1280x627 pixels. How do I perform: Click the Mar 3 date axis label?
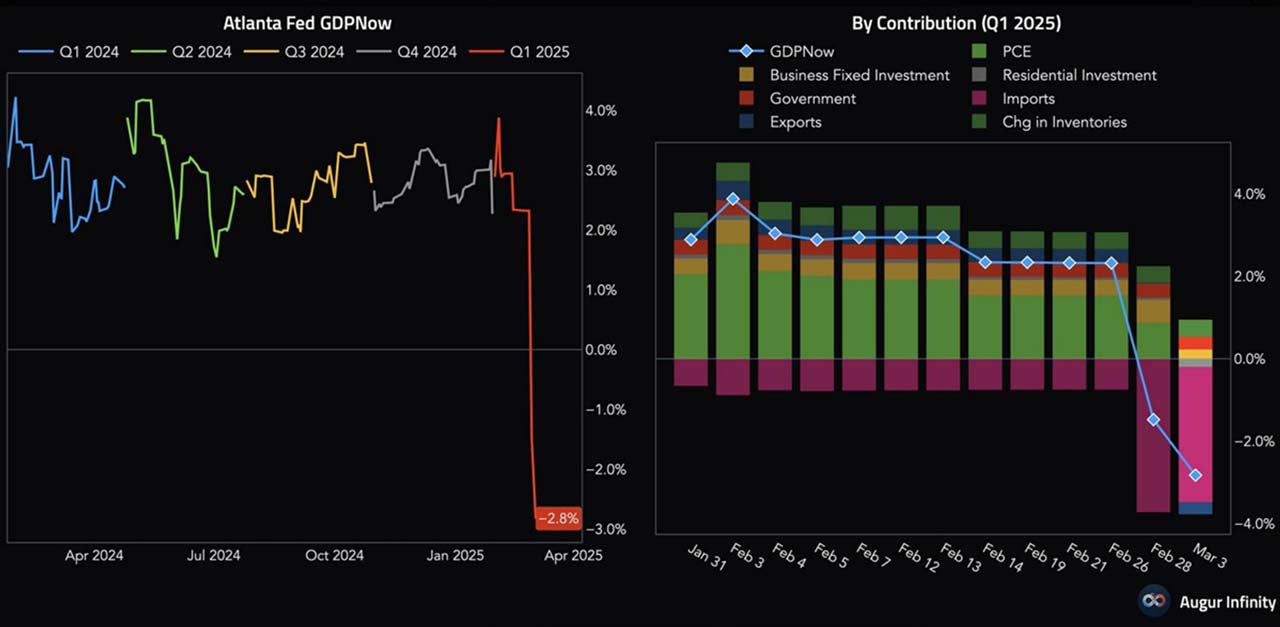(x=1208, y=557)
